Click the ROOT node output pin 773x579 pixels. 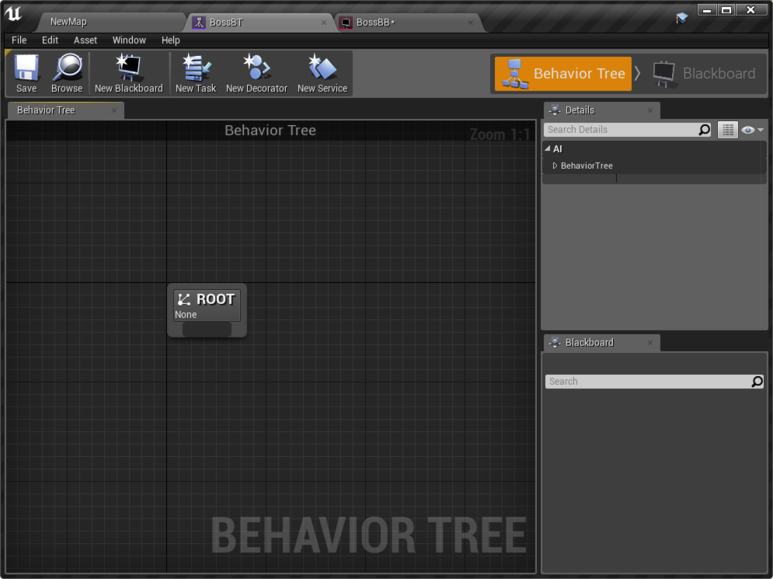(207, 329)
